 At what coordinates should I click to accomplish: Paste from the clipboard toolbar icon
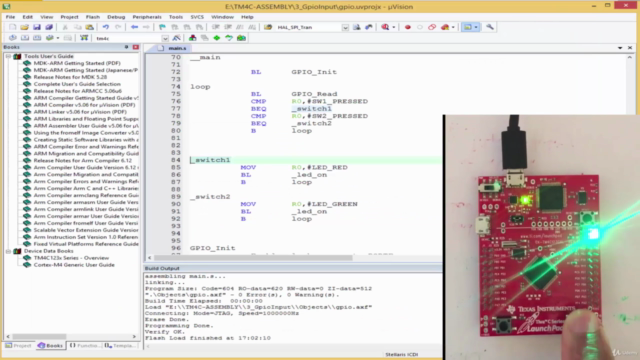tap(89, 27)
